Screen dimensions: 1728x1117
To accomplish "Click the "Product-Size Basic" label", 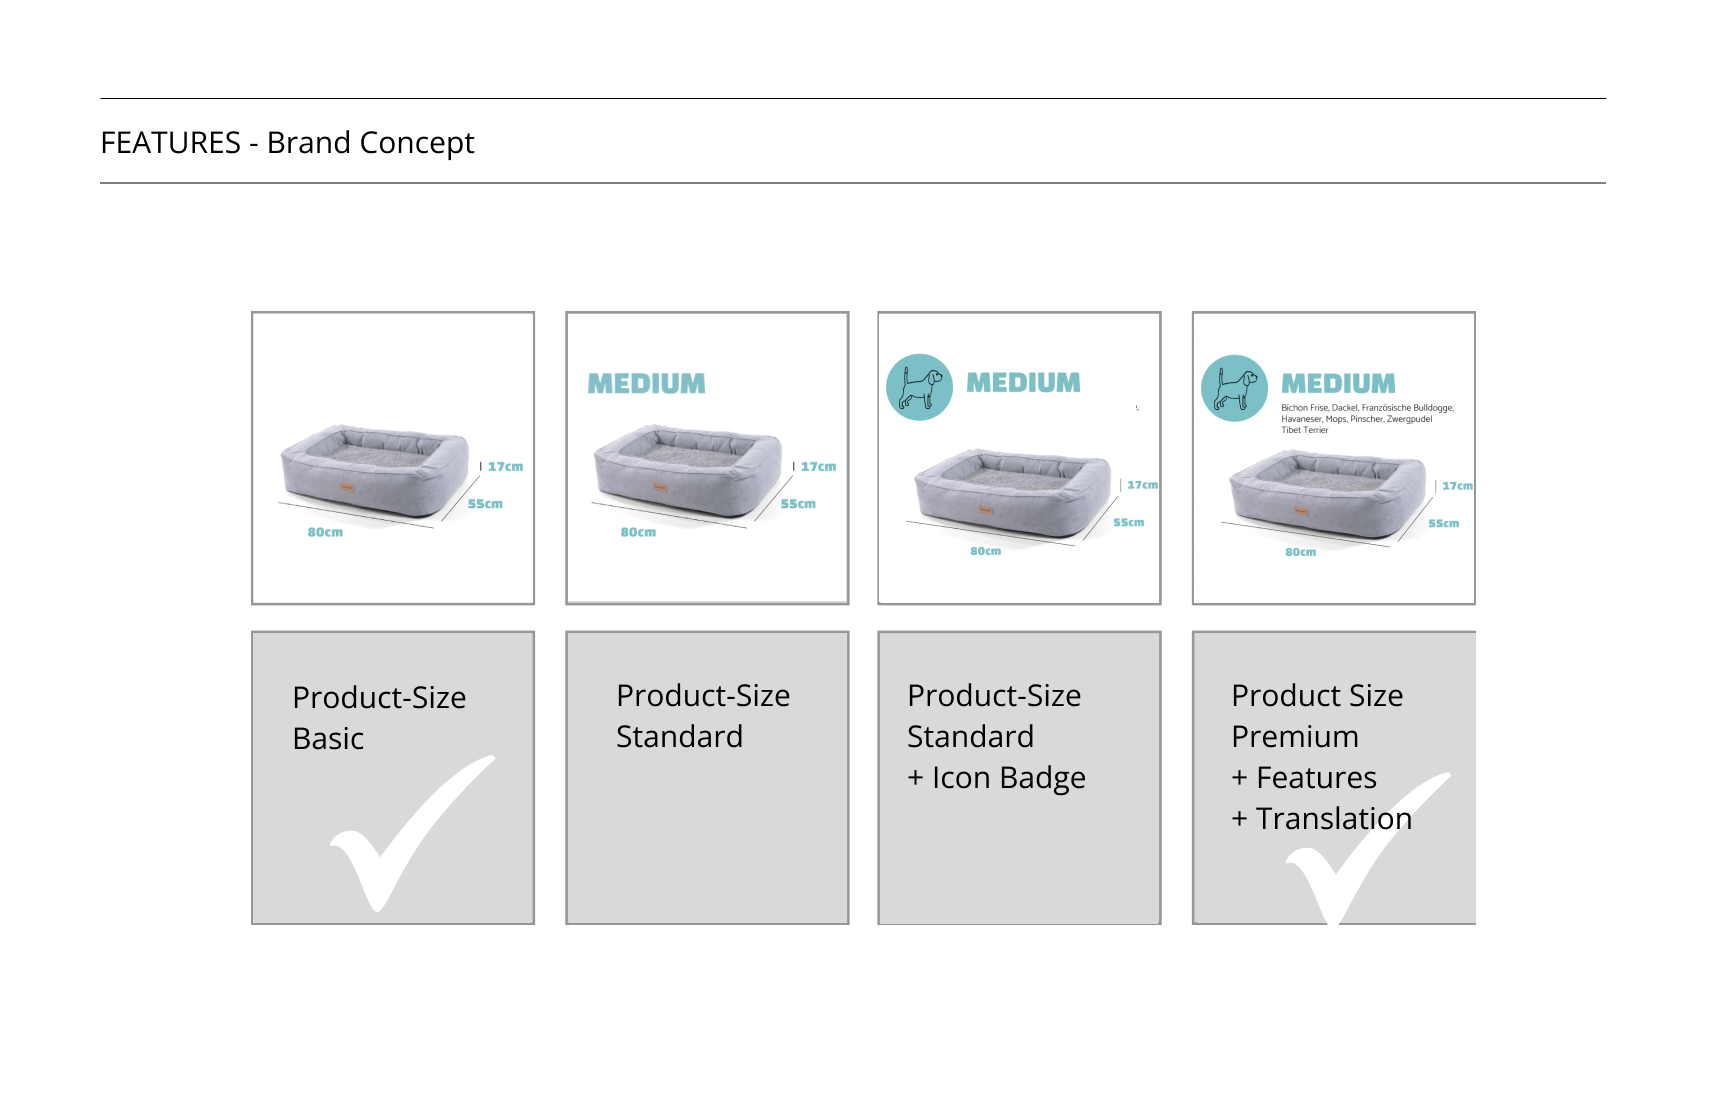I will point(379,717).
